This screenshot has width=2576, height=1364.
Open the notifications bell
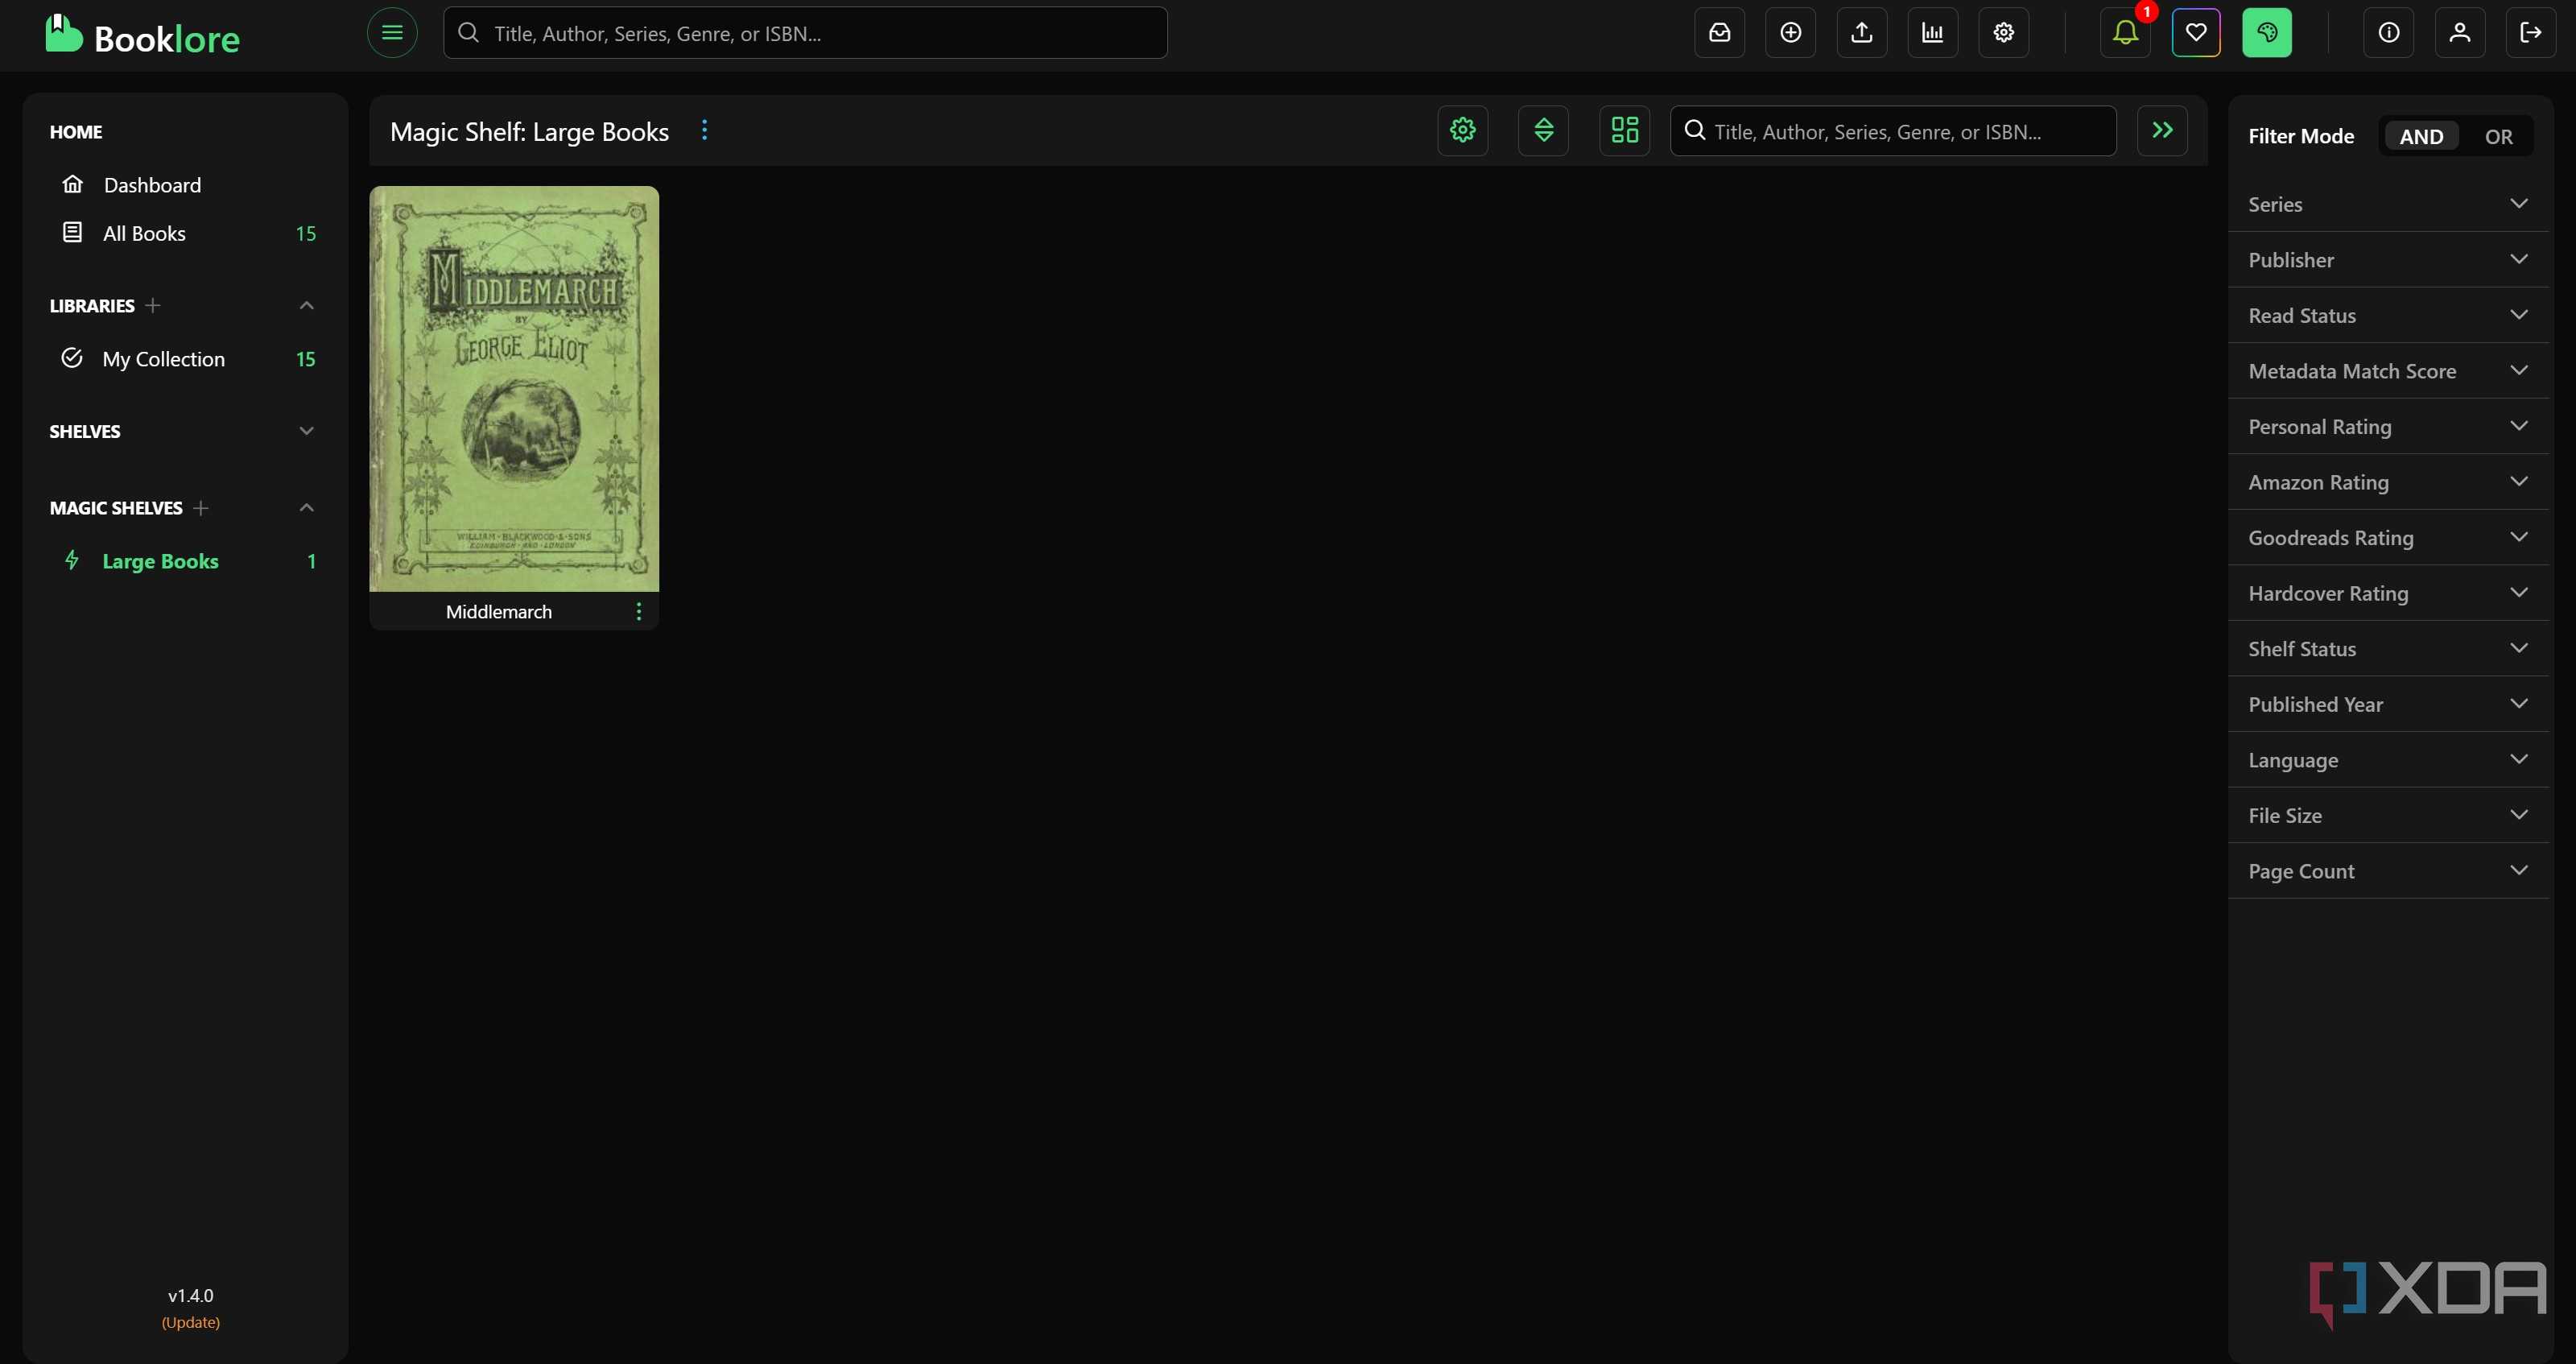2125,33
